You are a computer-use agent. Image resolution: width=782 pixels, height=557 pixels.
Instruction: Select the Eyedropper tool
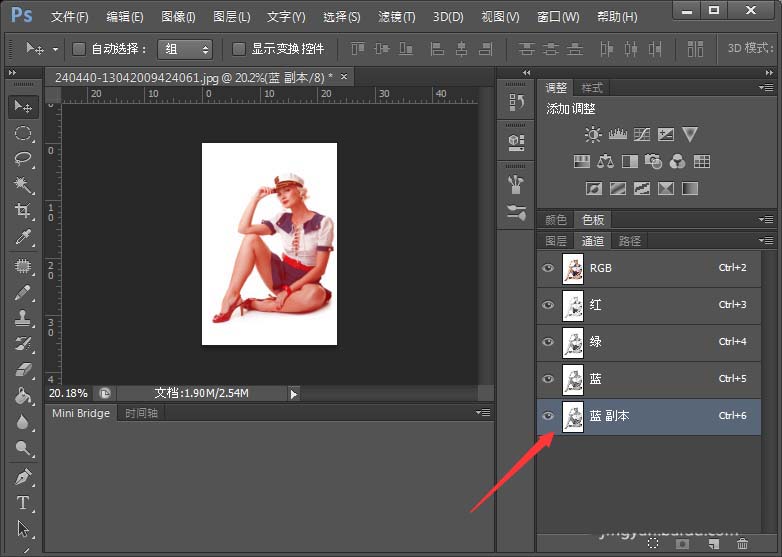coord(23,237)
